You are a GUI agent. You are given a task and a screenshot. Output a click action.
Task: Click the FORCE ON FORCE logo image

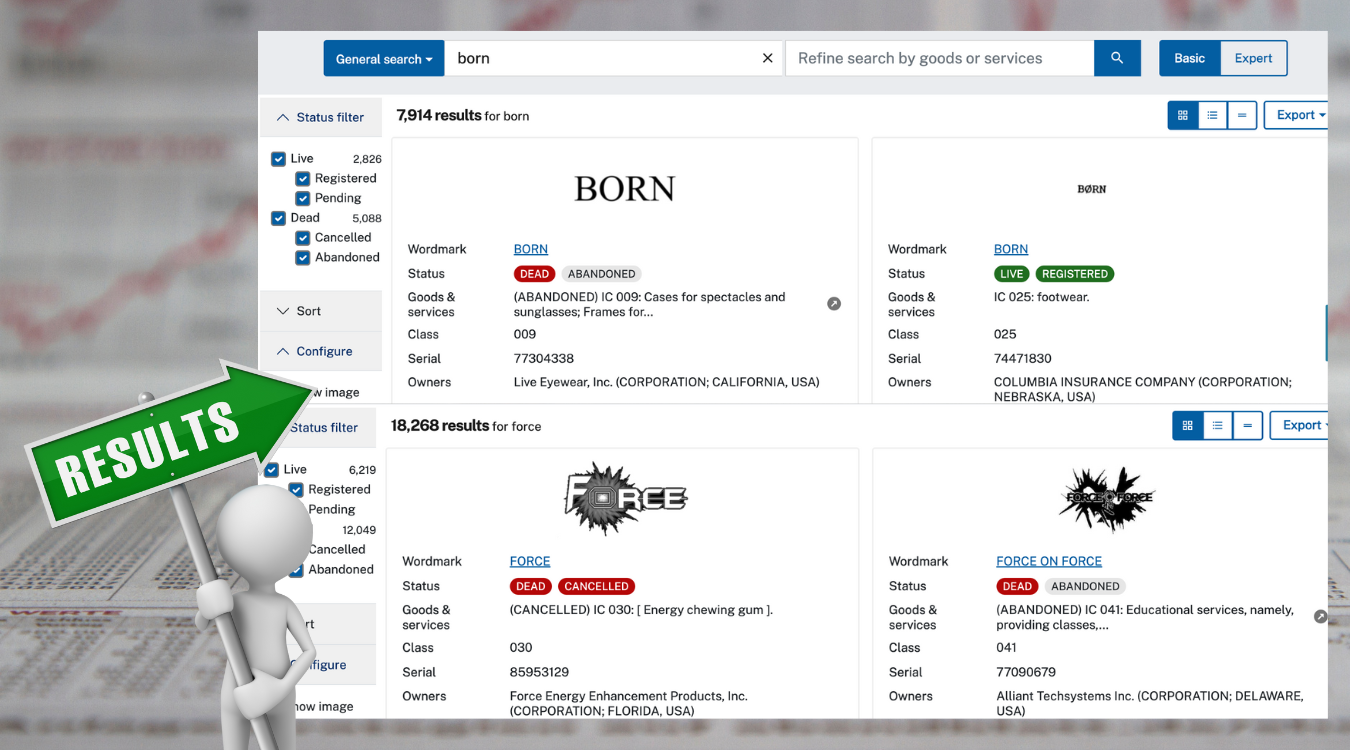click(x=1106, y=498)
